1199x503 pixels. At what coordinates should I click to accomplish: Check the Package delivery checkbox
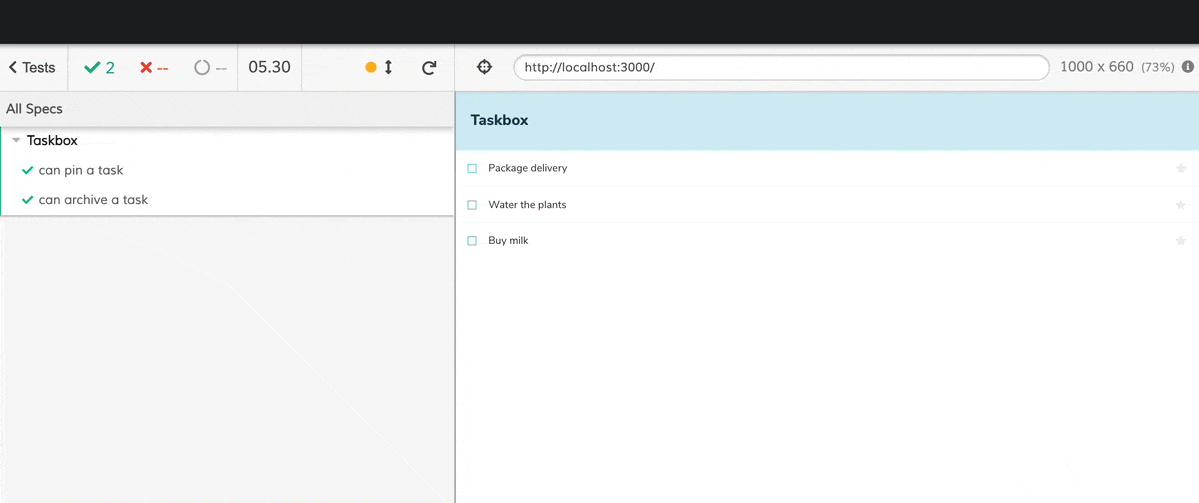pos(472,169)
